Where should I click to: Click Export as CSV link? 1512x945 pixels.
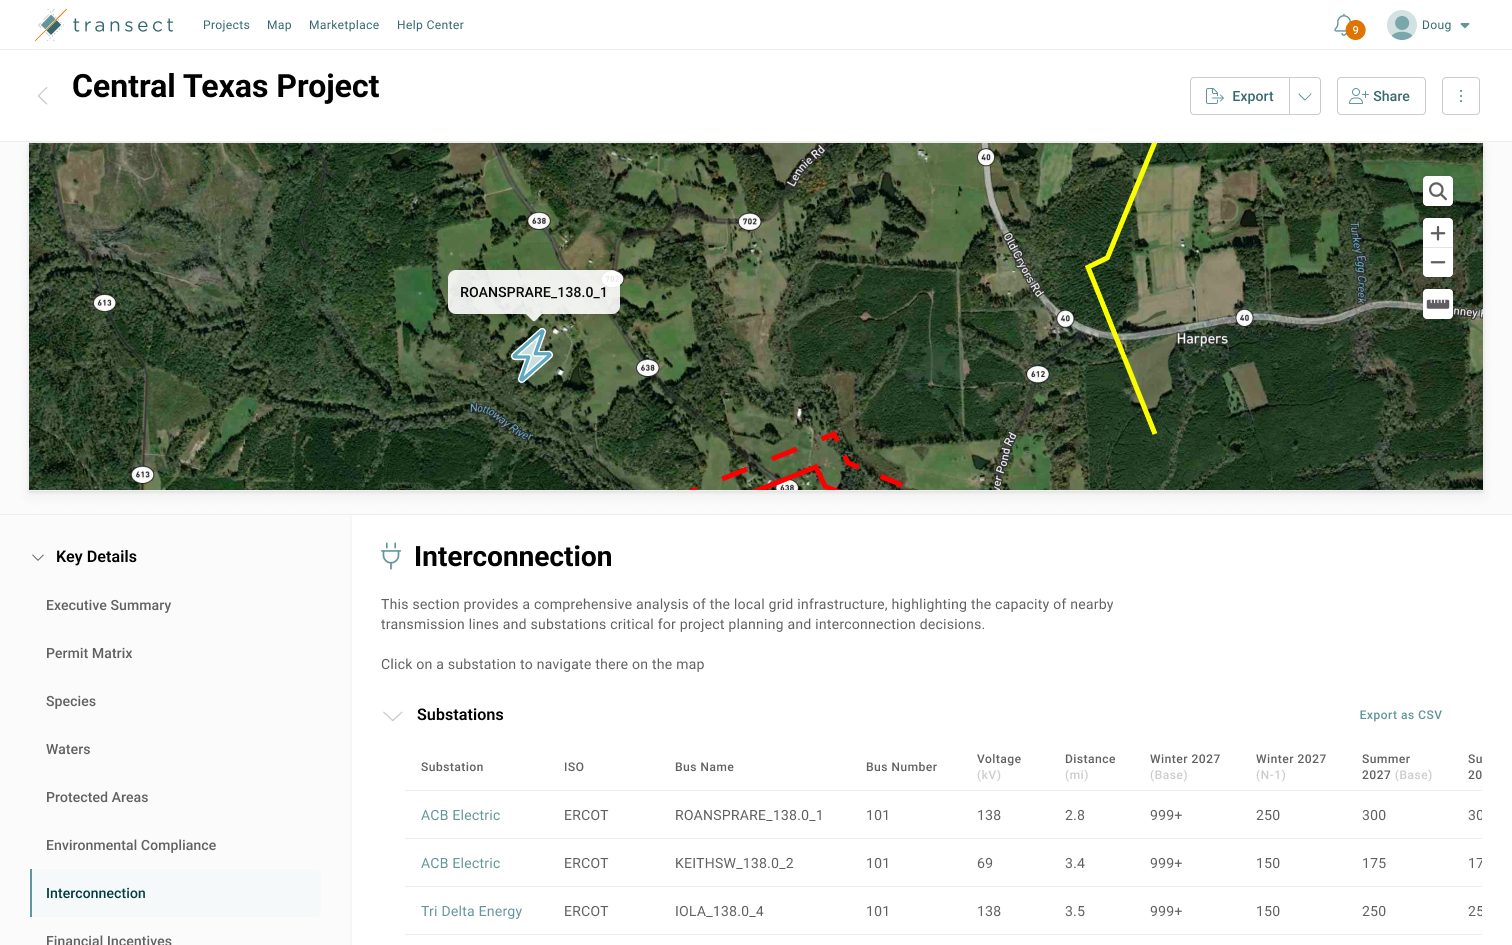(1400, 715)
